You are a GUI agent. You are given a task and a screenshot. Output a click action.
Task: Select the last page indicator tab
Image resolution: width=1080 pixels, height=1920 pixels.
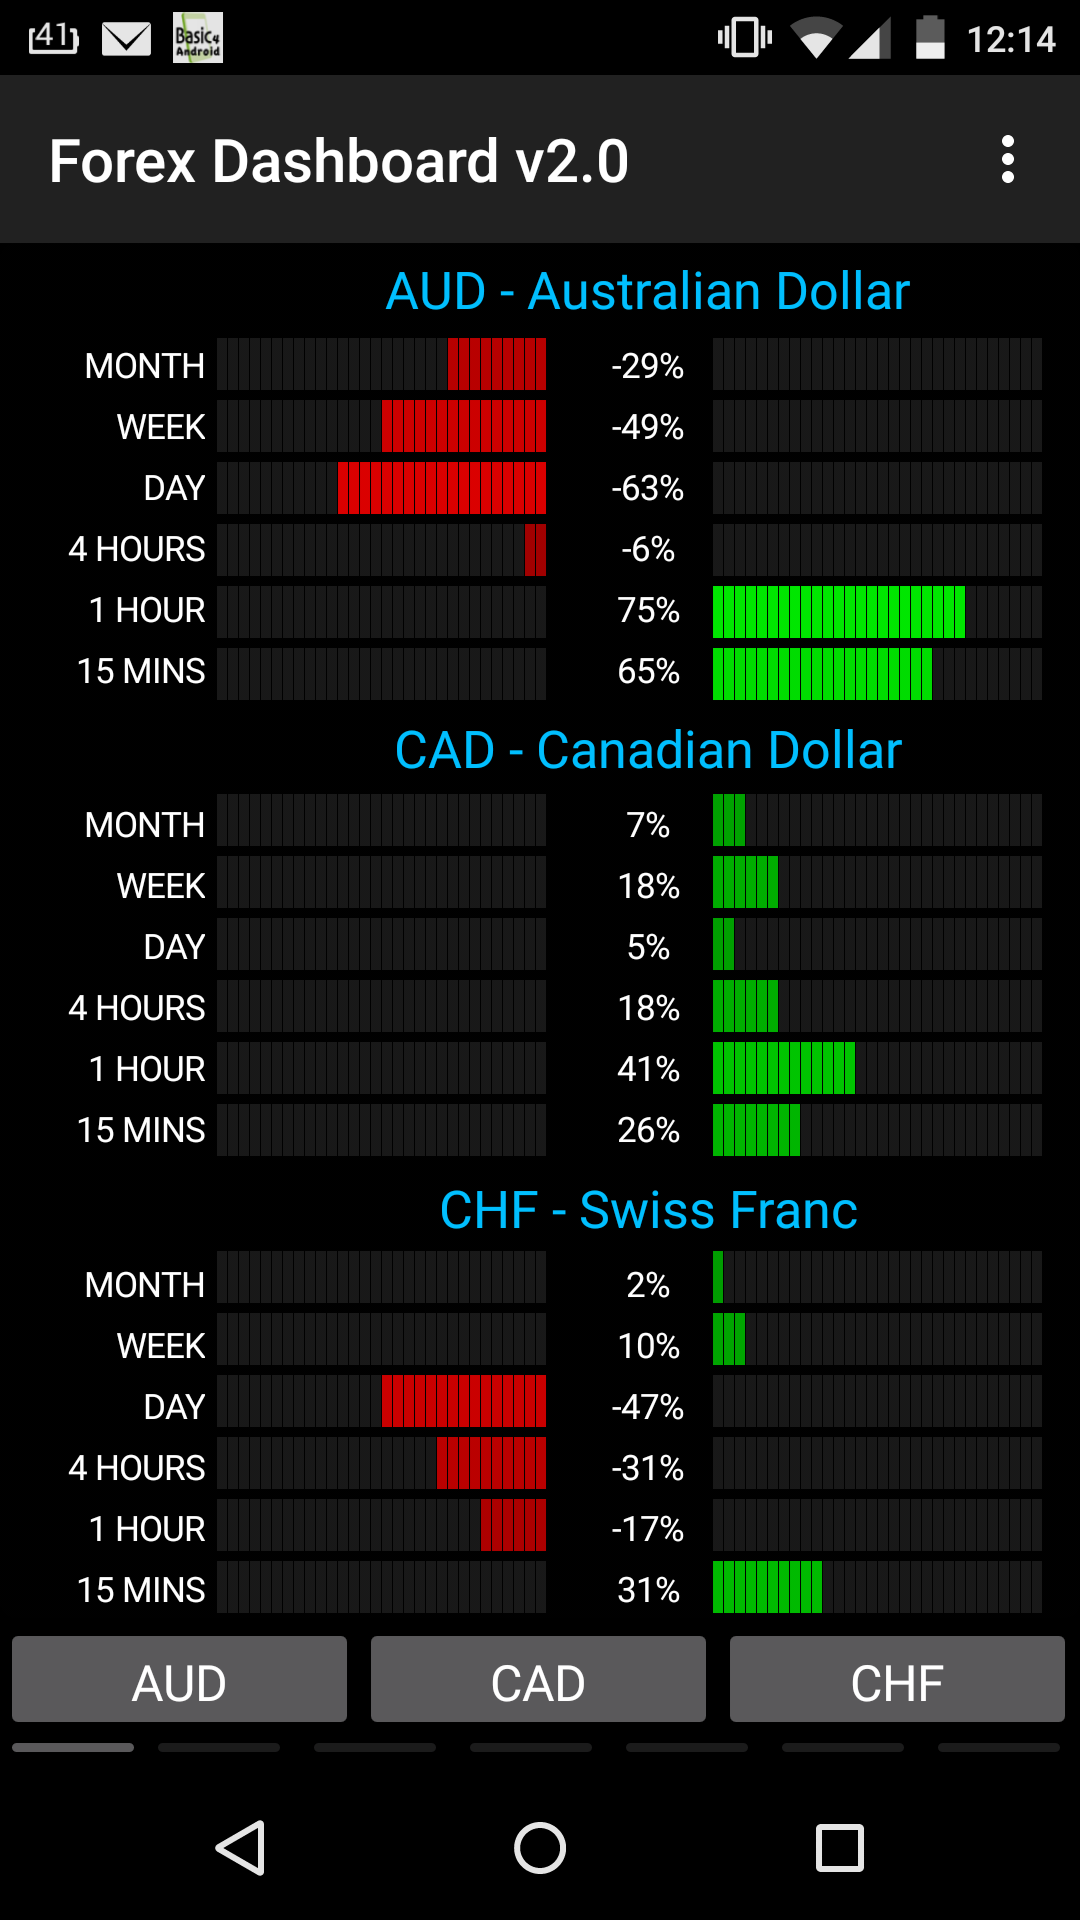pyautogui.click(x=998, y=1748)
